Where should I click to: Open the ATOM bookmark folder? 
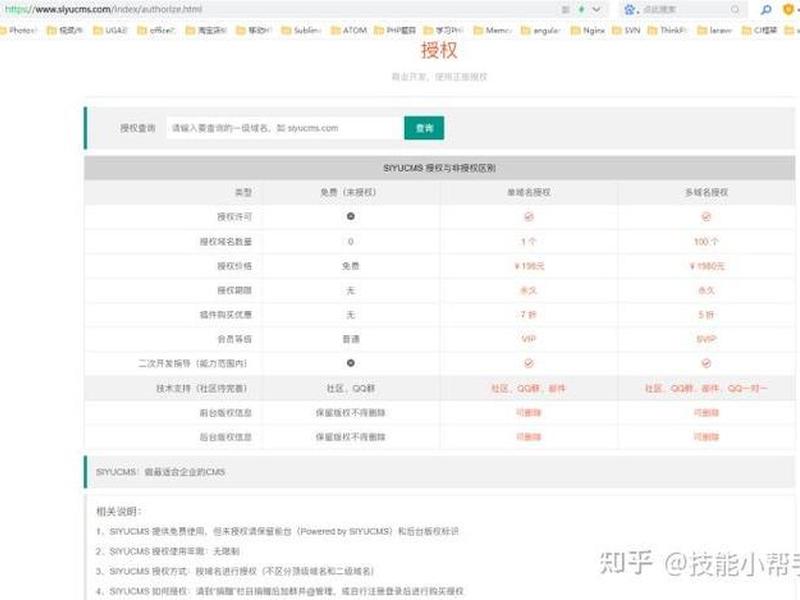[349, 31]
